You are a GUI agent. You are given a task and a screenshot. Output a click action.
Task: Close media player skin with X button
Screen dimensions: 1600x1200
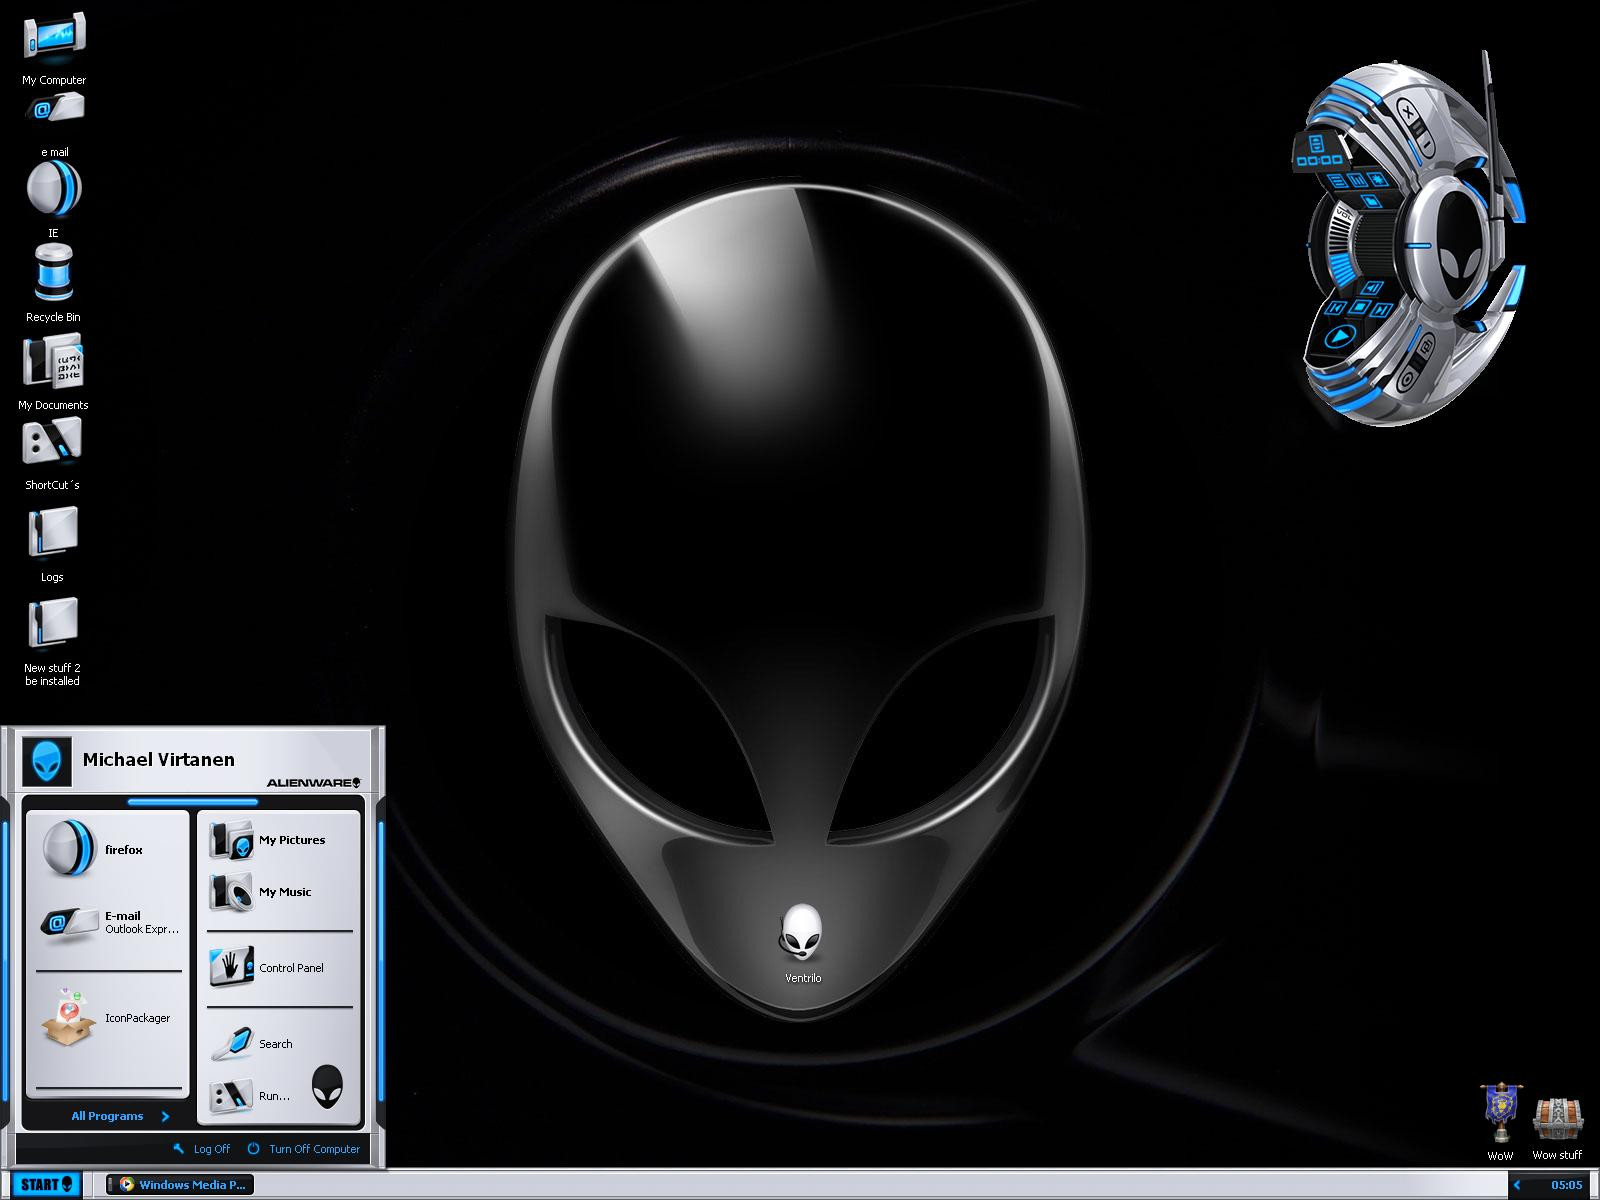[x=1407, y=113]
